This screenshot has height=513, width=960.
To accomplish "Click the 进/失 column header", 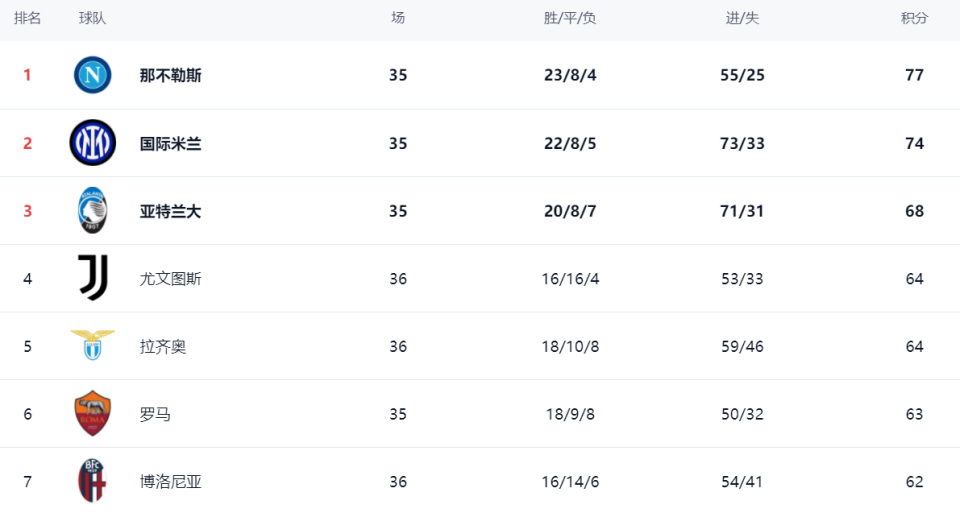I will pyautogui.click(x=741, y=18).
